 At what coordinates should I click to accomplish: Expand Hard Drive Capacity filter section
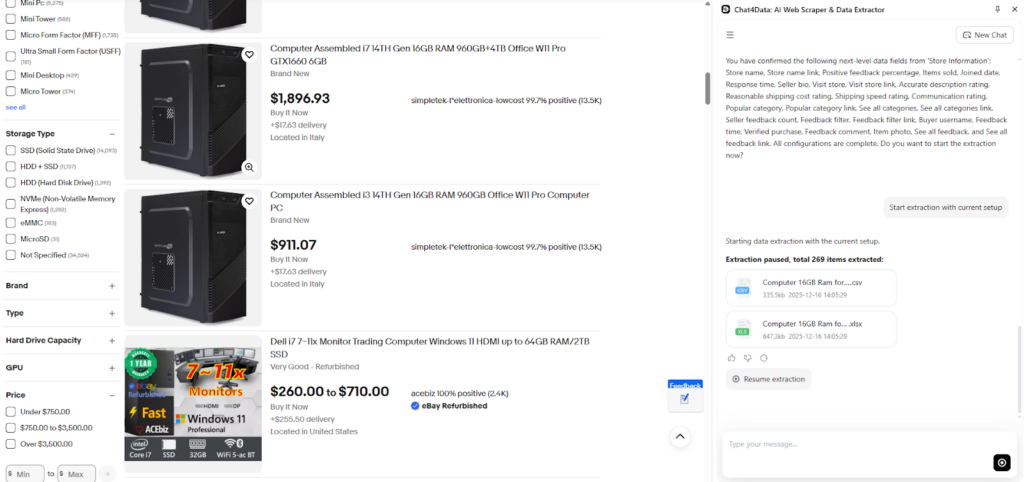pyautogui.click(x=112, y=341)
